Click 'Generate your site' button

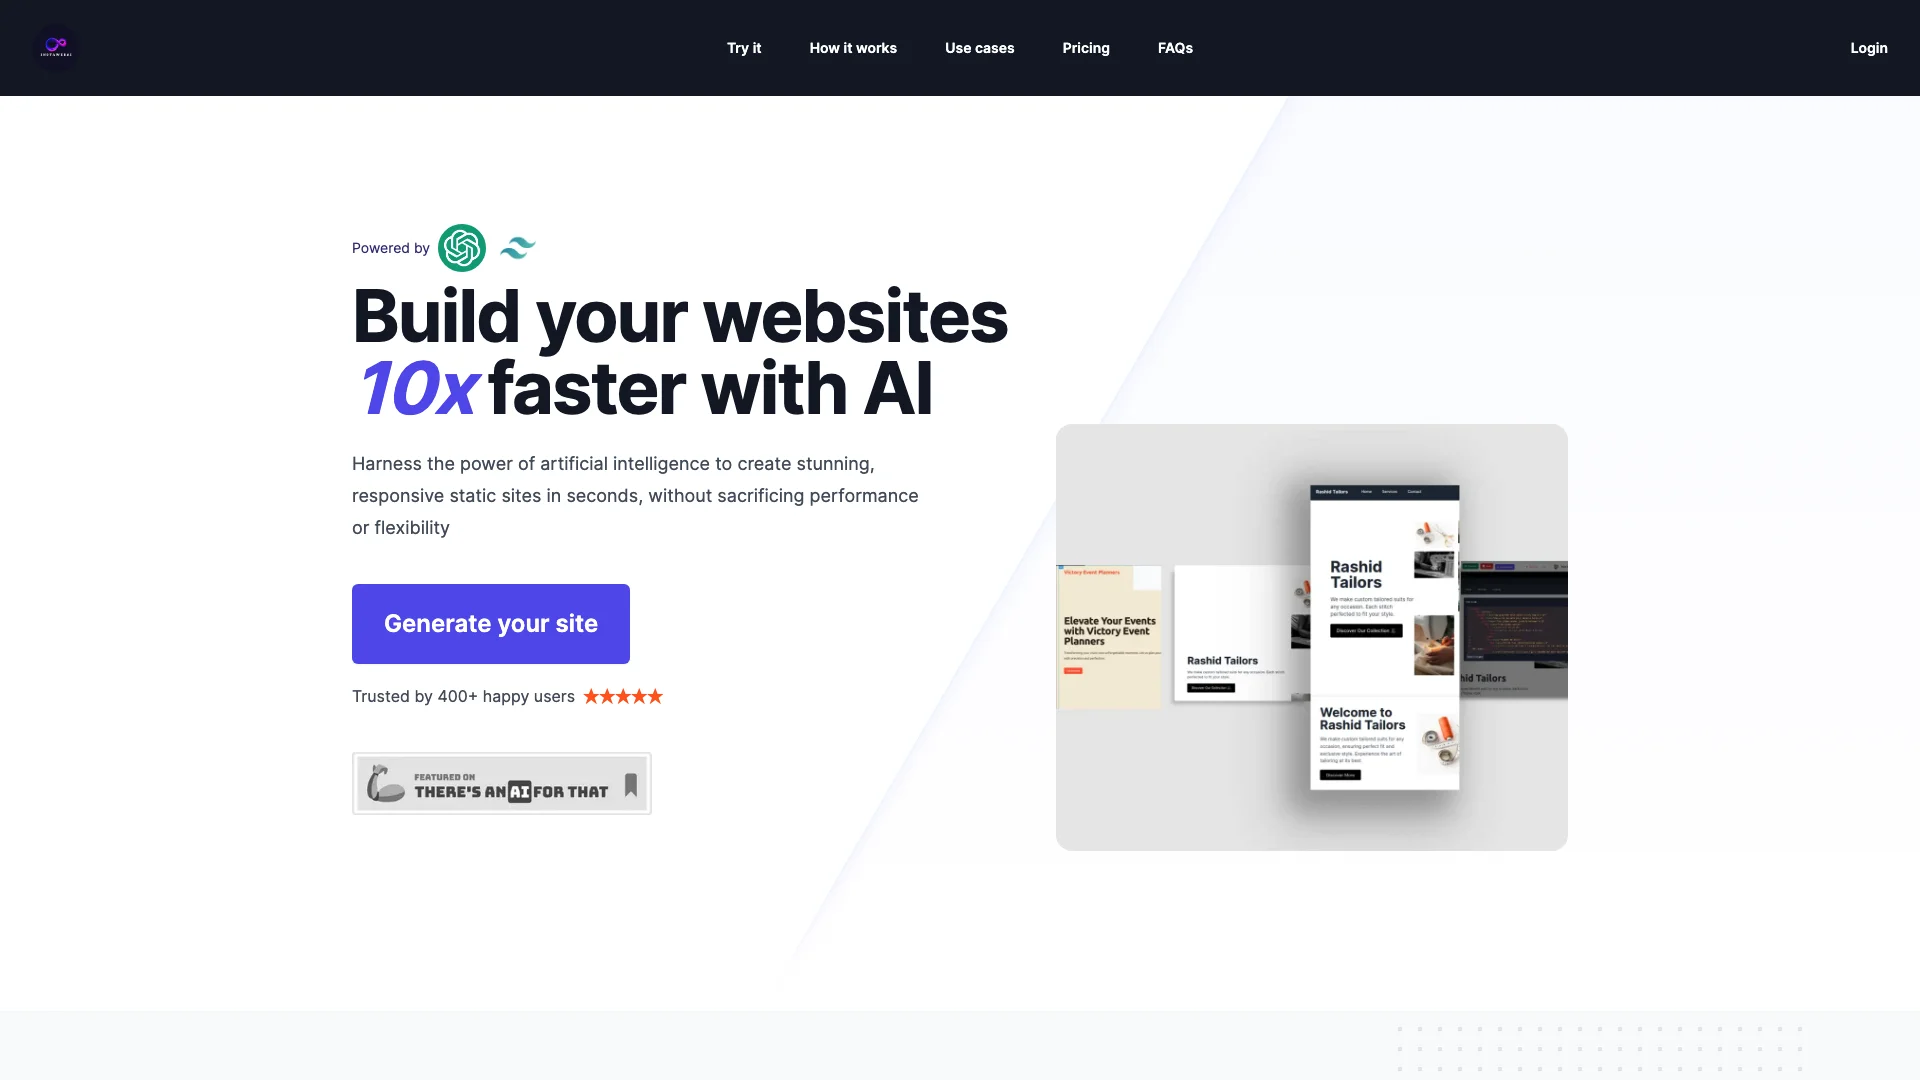[491, 624]
